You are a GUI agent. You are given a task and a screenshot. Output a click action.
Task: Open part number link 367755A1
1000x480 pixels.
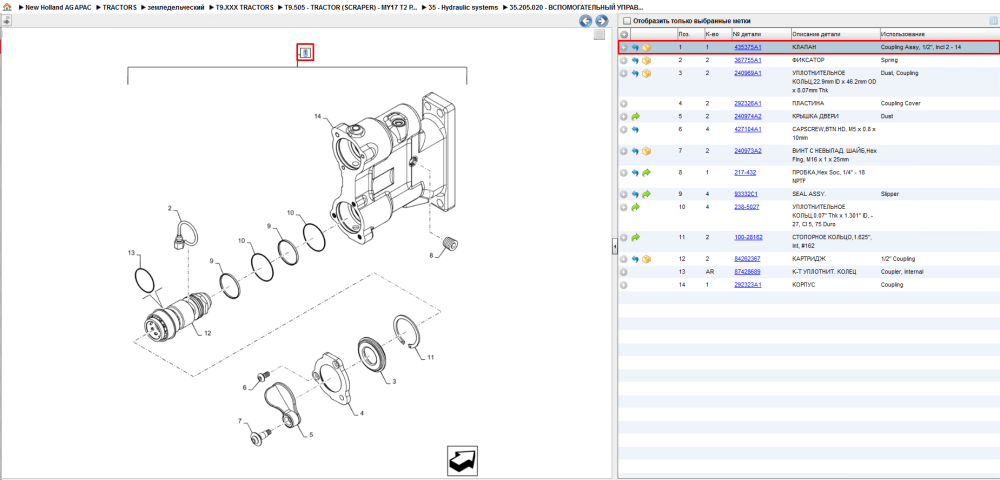click(748, 60)
